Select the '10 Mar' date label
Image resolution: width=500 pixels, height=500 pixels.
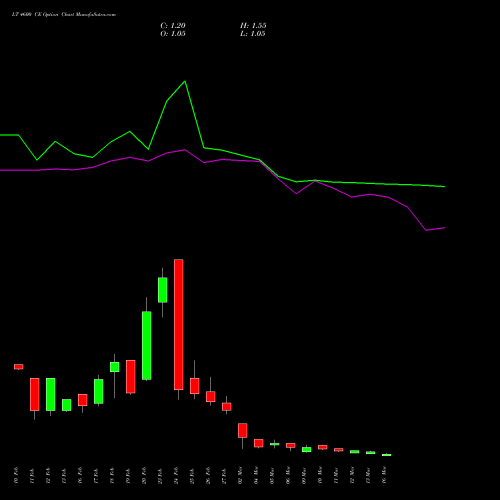click(x=321, y=475)
